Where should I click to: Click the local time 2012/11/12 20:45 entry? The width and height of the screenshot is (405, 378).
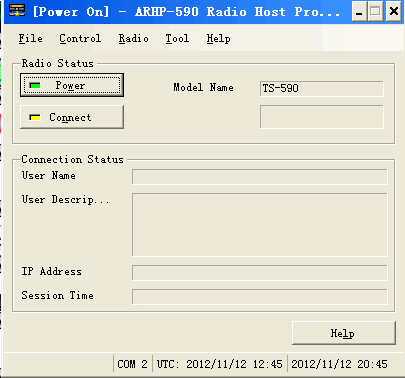click(339, 364)
